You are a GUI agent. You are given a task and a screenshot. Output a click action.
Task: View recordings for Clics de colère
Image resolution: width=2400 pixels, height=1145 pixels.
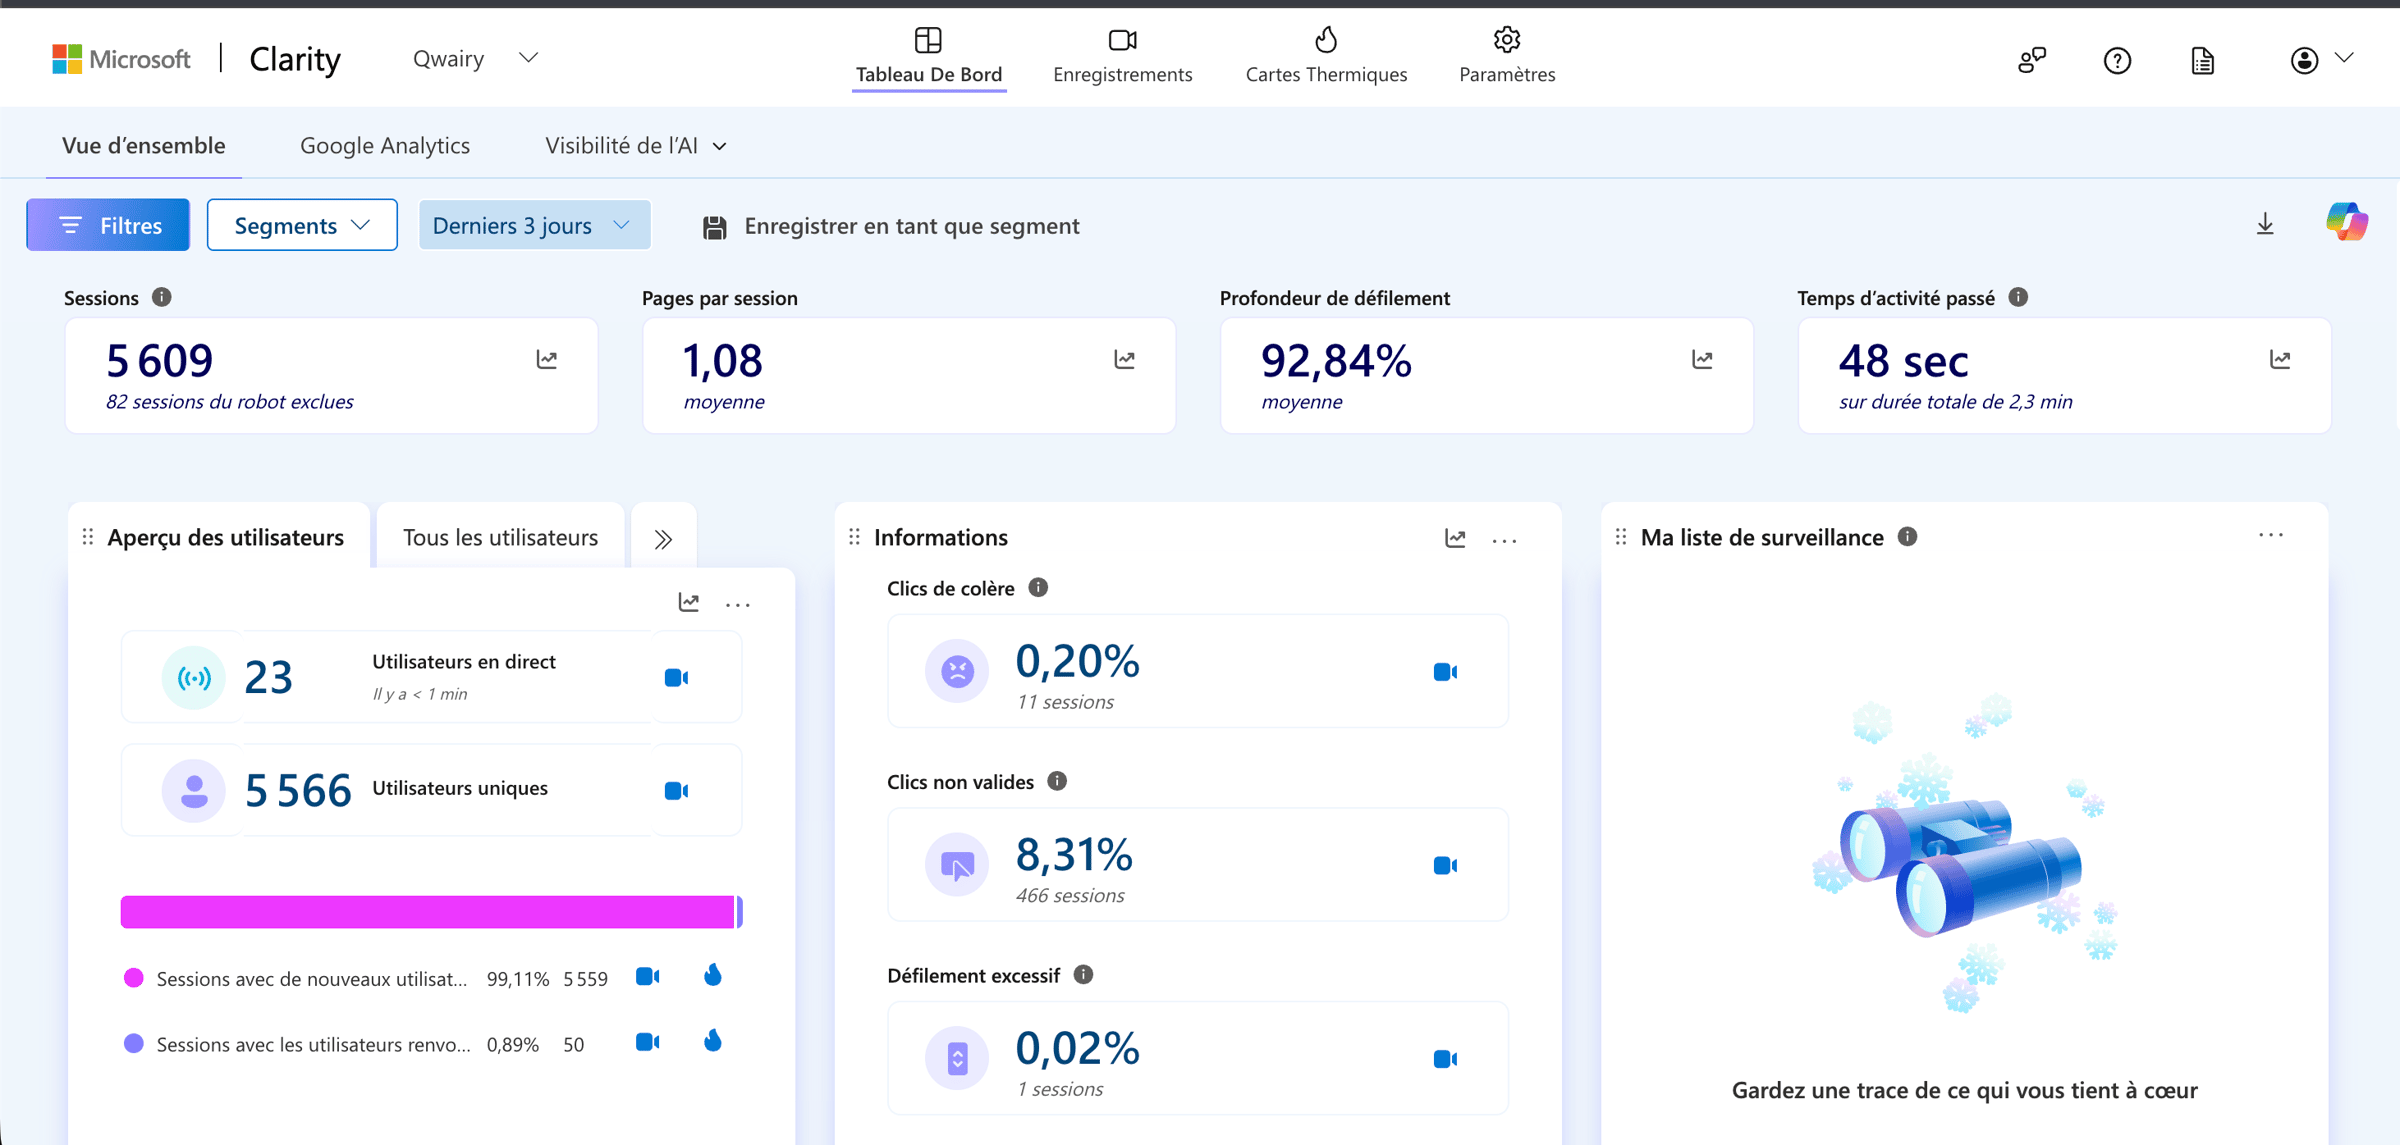tap(1445, 672)
